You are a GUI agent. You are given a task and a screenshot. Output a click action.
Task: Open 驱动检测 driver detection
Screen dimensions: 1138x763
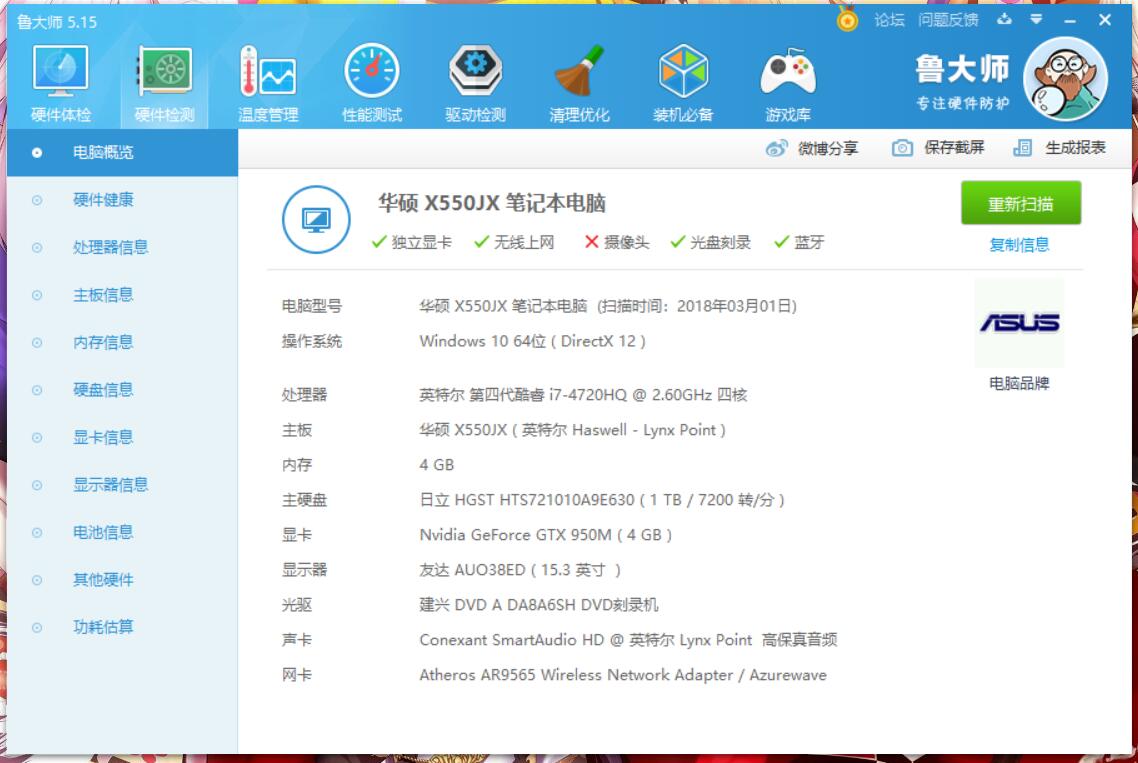click(475, 83)
